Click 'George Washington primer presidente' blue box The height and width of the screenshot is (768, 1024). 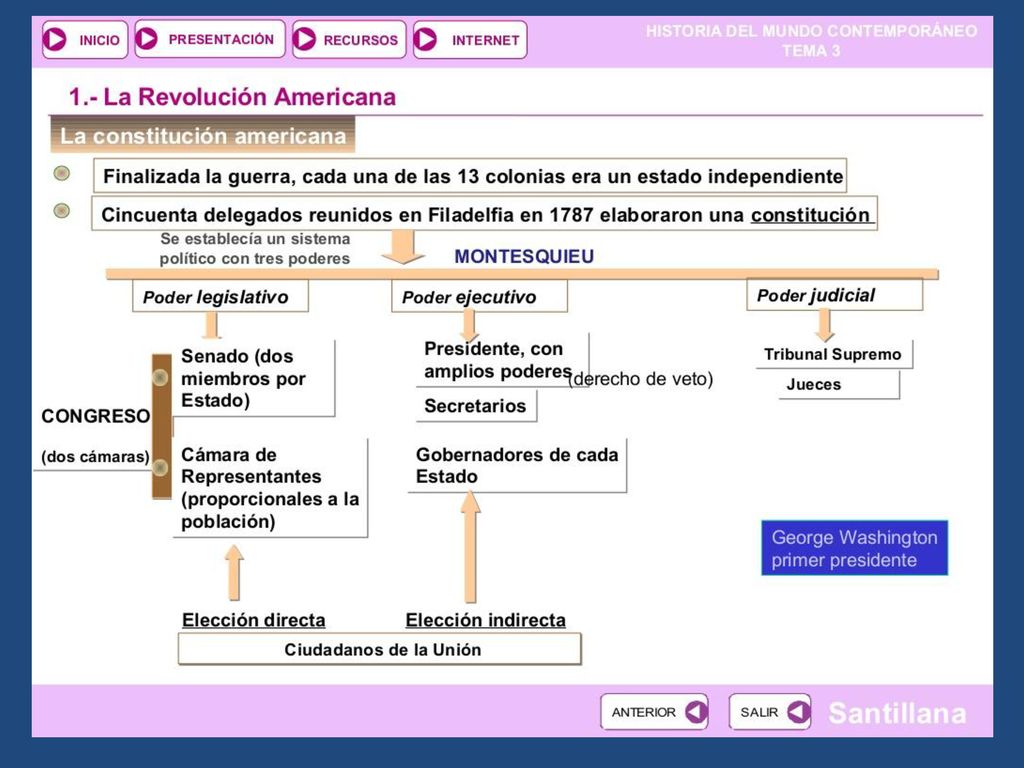click(854, 548)
